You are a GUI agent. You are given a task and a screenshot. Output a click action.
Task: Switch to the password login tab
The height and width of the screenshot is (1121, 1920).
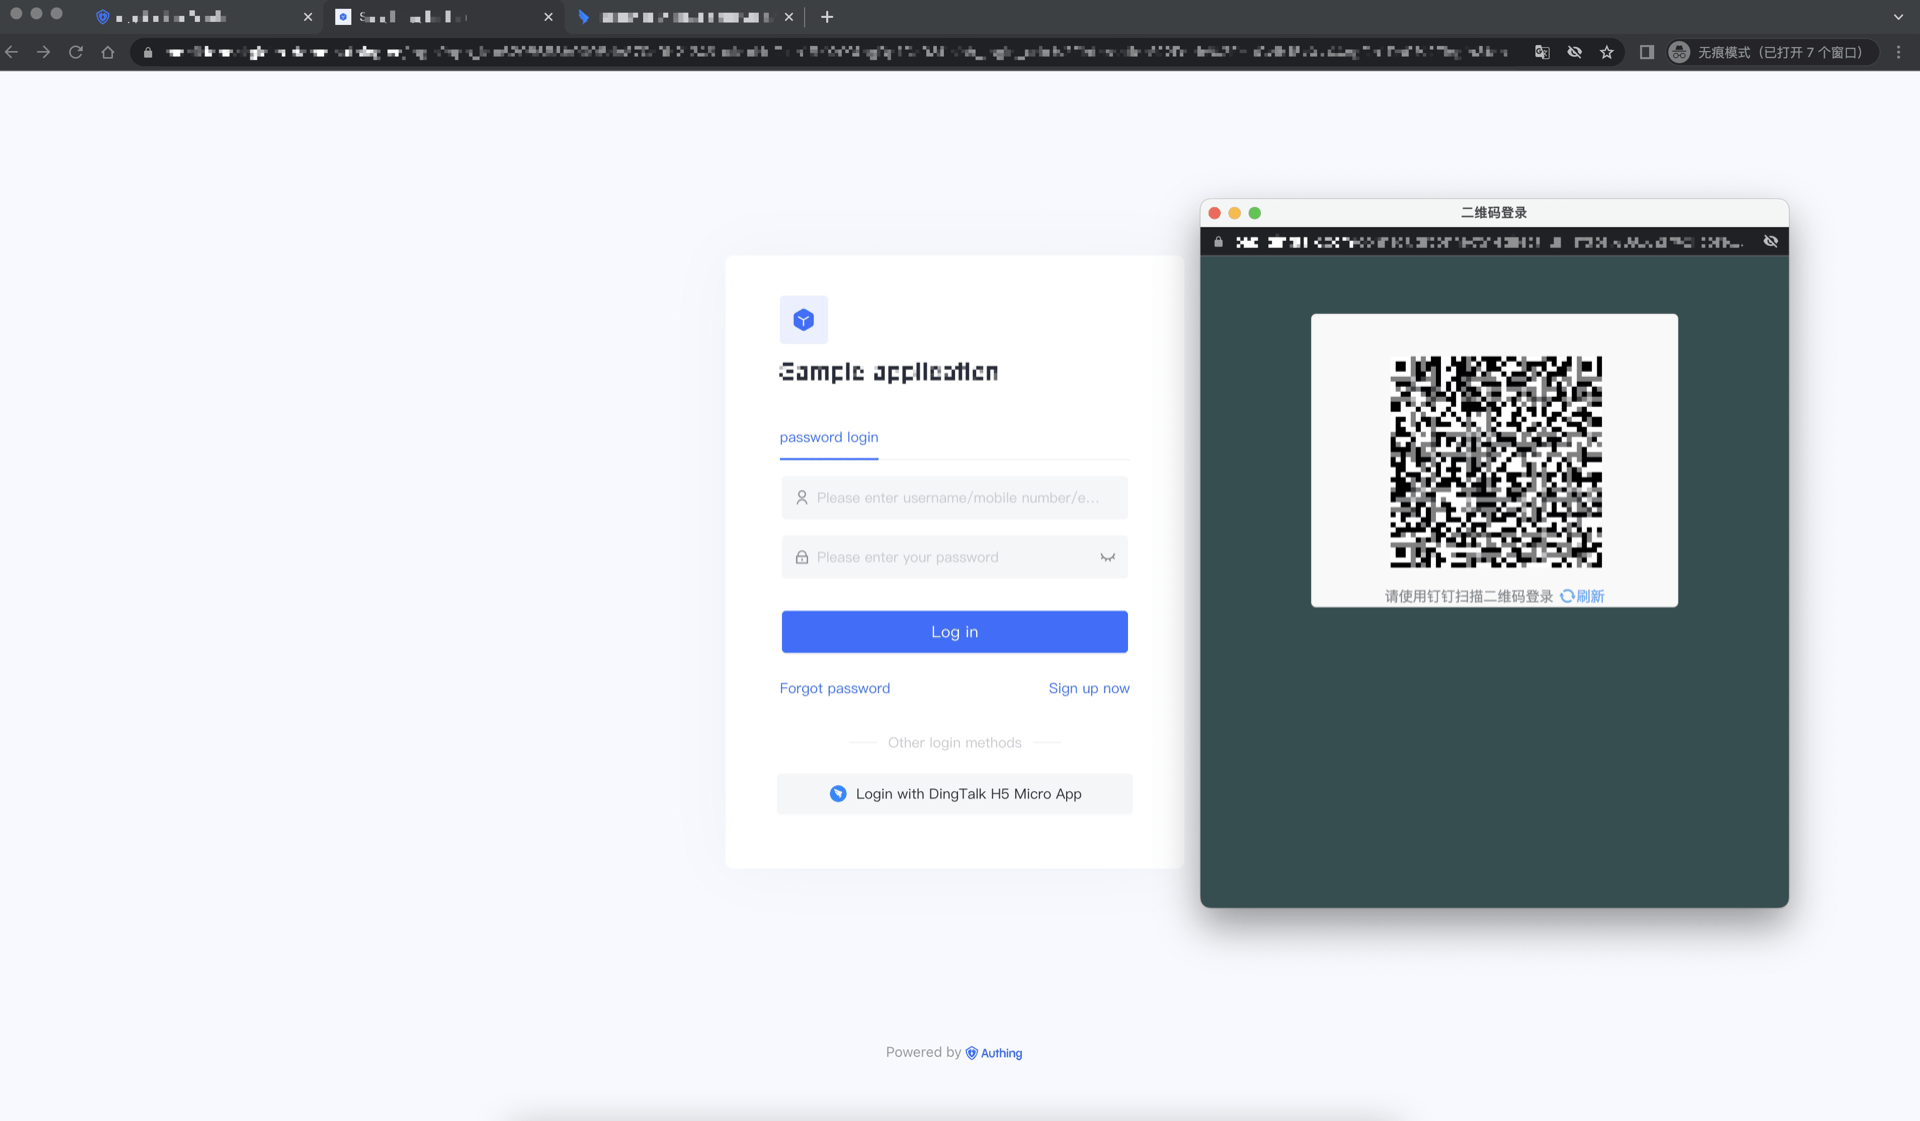pos(828,437)
